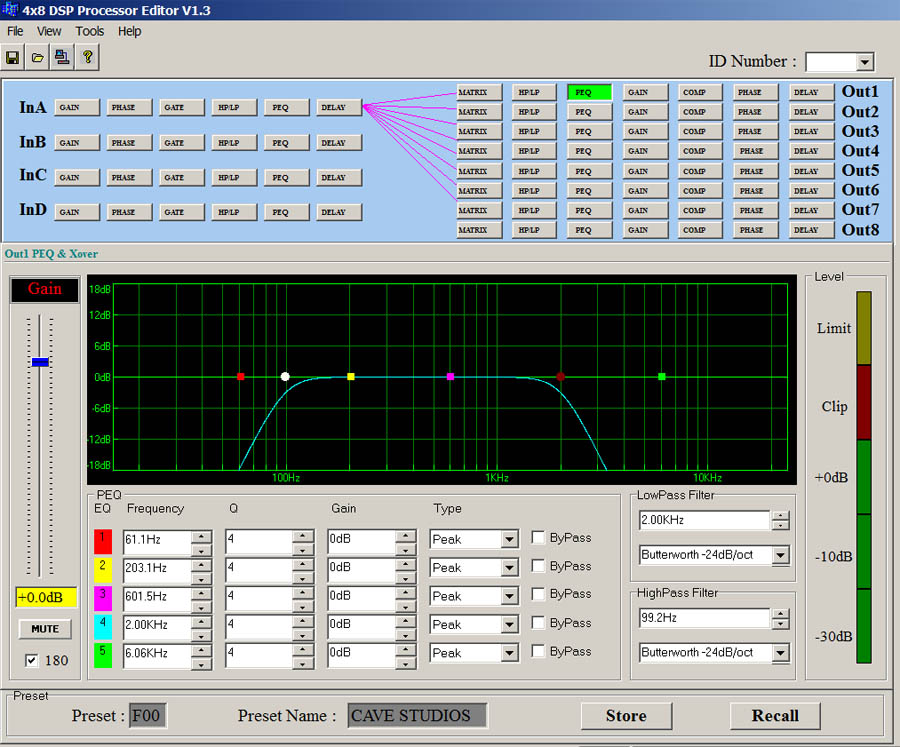Screen dimensions: 900x747
Task: Click the white highpass node on graph
Action: coord(285,377)
